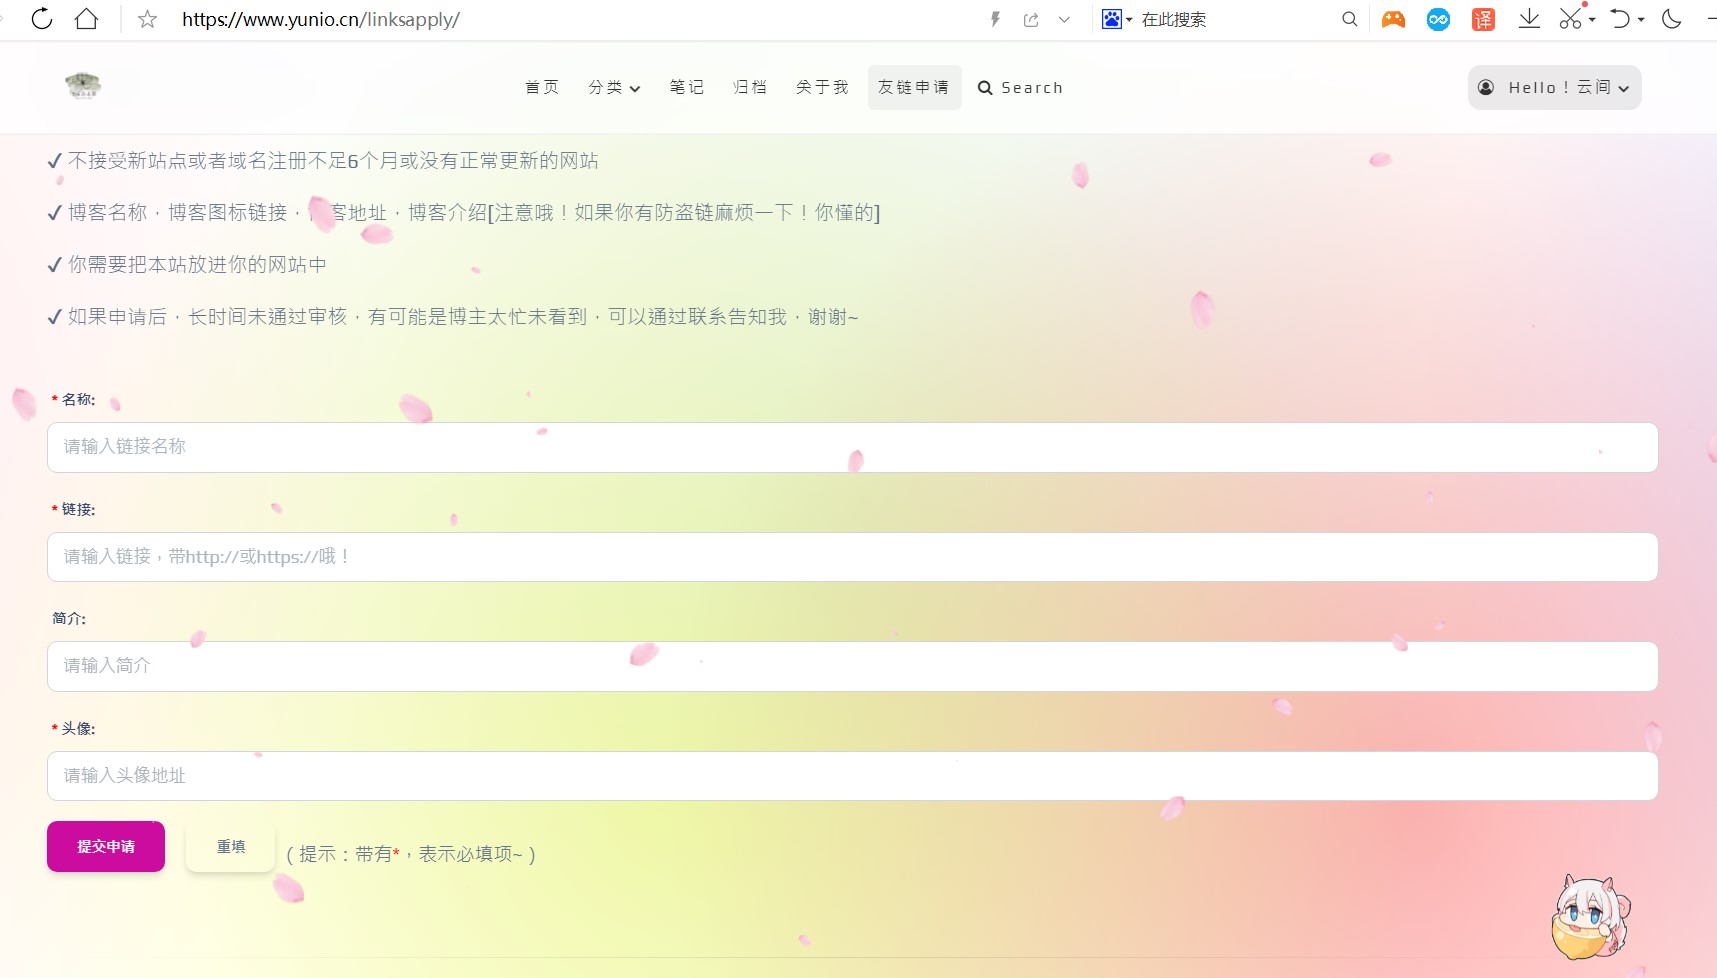Focus the 请输入简介 description field

pyautogui.click(x=852, y=666)
